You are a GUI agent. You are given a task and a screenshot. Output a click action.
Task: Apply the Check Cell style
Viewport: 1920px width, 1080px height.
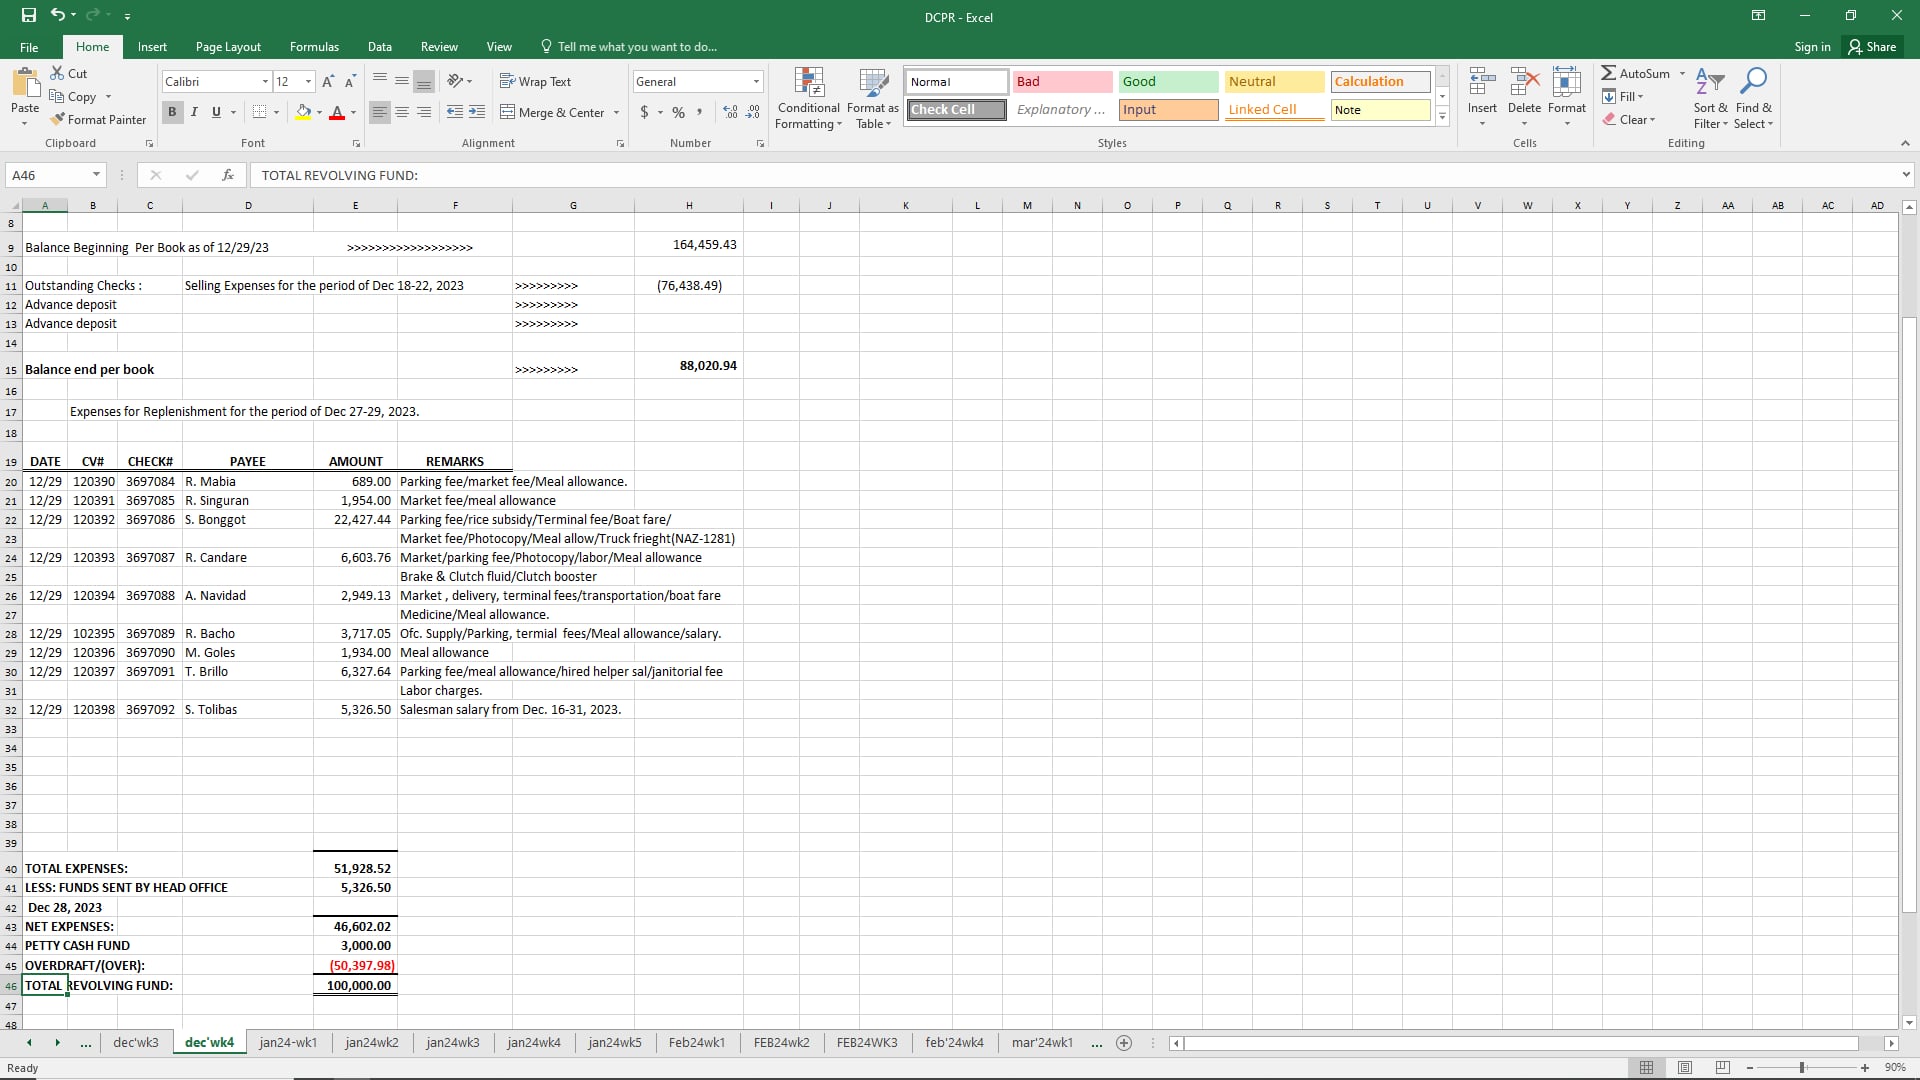coord(956,110)
